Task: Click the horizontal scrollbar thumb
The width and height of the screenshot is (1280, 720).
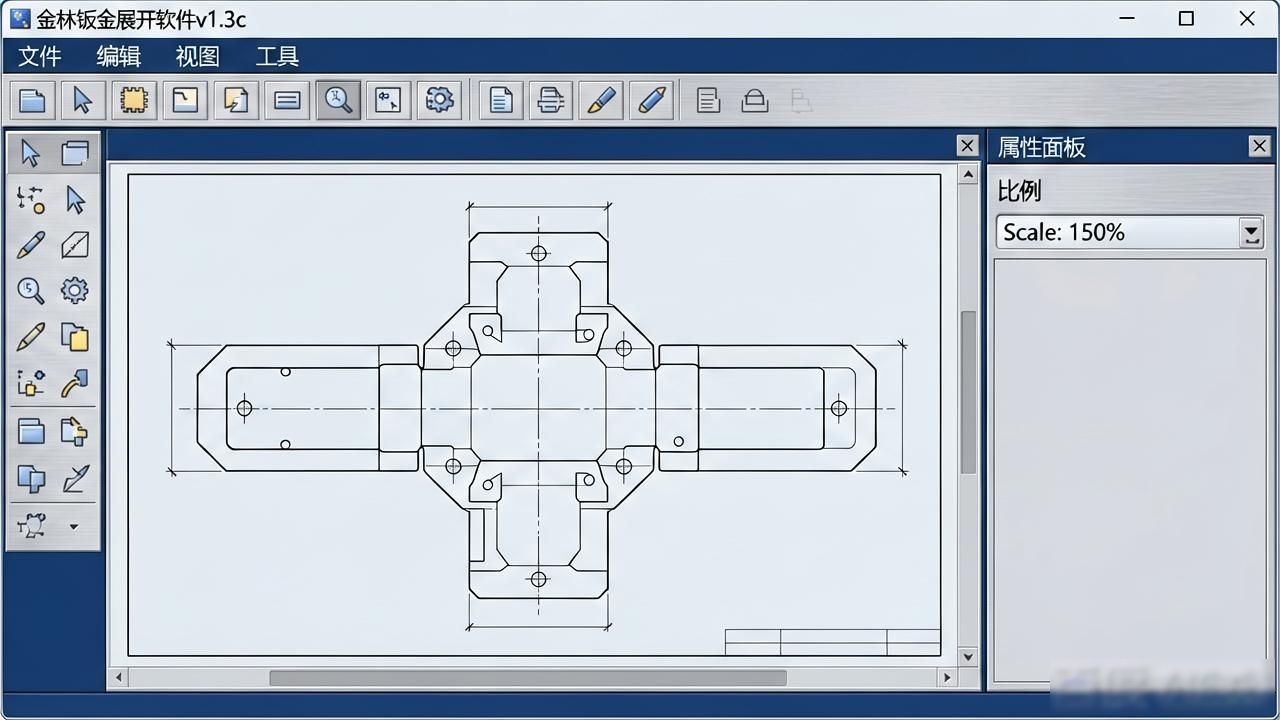Action: (528, 678)
